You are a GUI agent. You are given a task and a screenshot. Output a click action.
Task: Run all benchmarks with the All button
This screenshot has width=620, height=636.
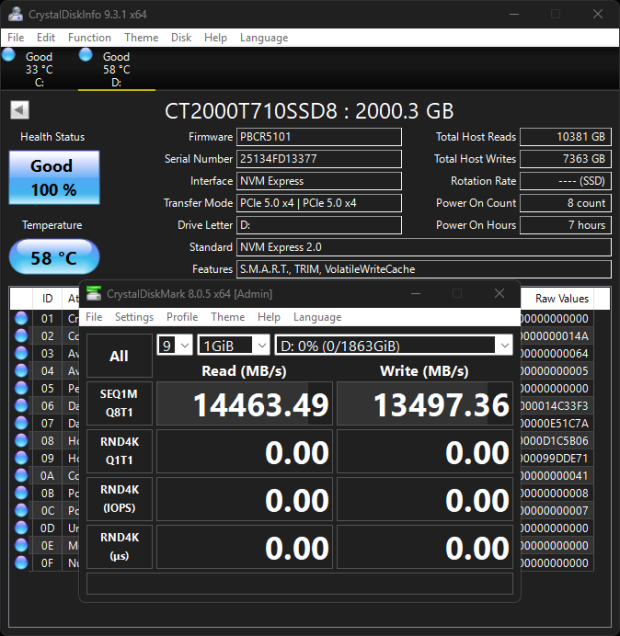click(119, 356)
